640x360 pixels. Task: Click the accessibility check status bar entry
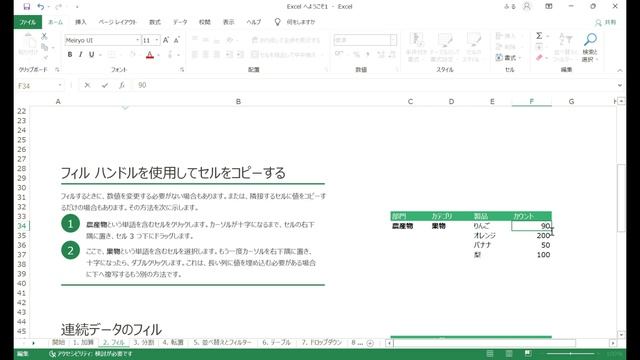[x=91, y=353]
